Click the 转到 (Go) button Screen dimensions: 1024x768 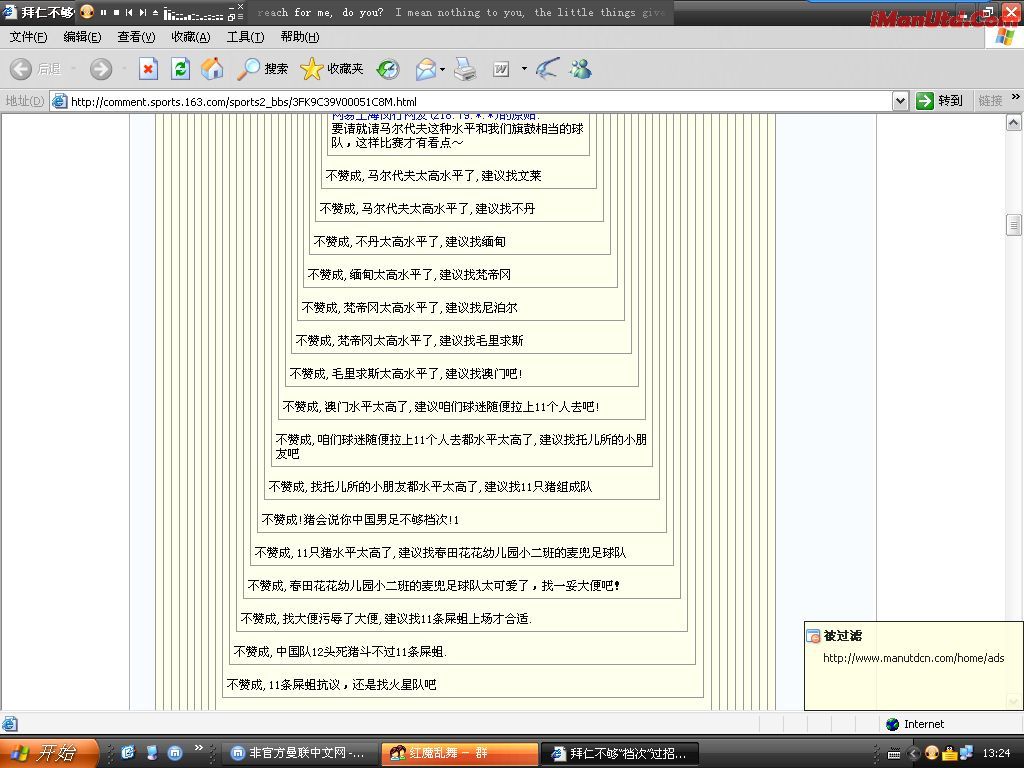click(x=940, y=101)
